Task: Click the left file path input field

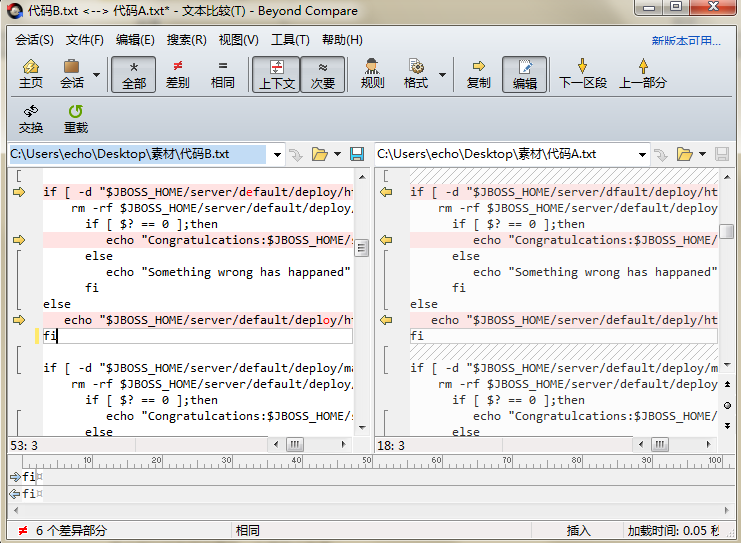Action: pyautogui.click(x=137, y=154)
